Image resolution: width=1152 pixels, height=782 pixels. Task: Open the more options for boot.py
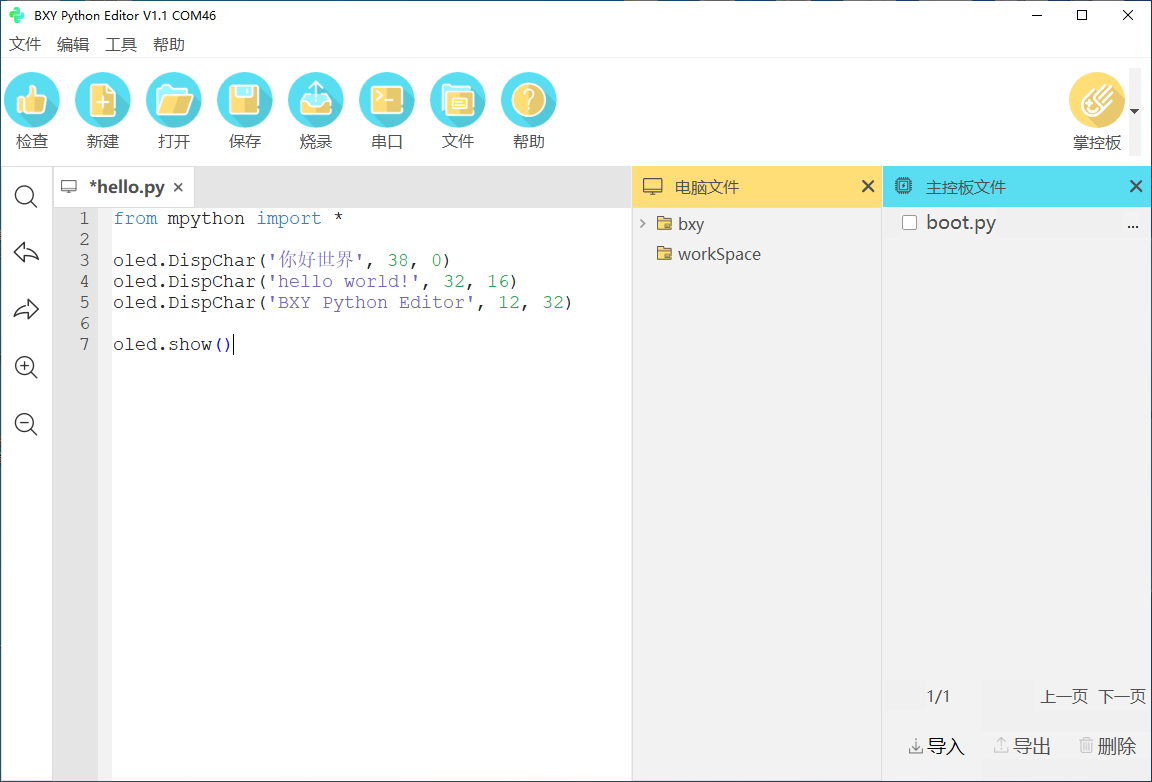coord(1132,226)
